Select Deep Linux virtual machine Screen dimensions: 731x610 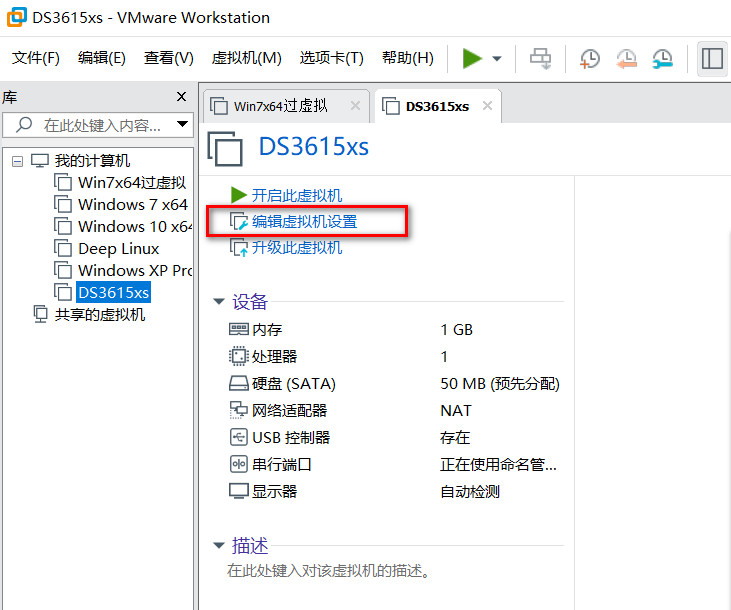(118, 249)
